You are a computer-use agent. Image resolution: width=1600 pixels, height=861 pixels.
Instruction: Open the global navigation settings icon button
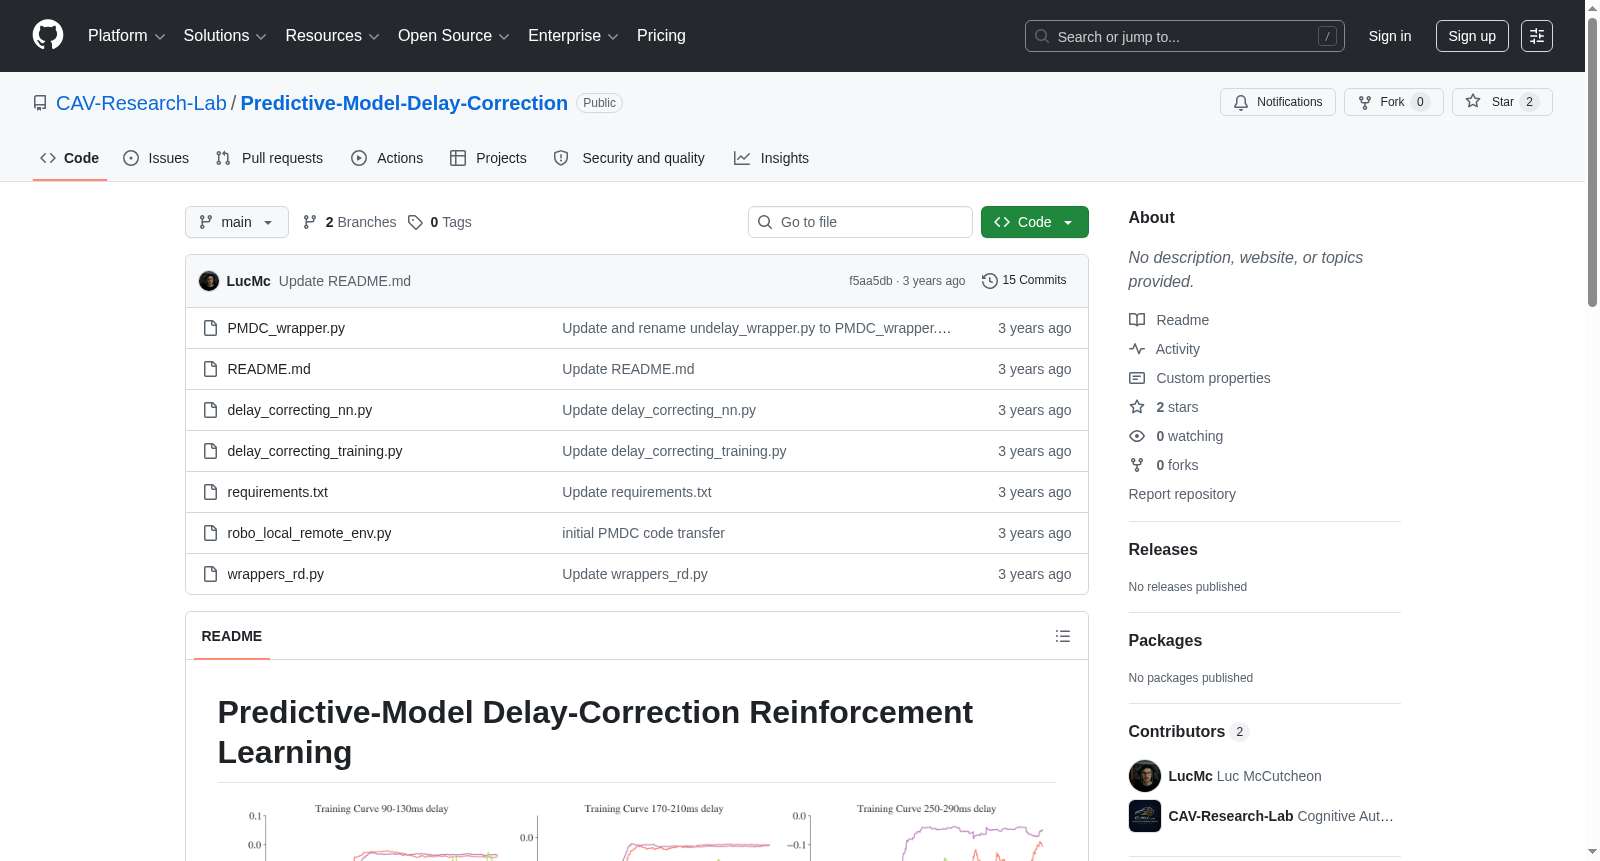1537,36
